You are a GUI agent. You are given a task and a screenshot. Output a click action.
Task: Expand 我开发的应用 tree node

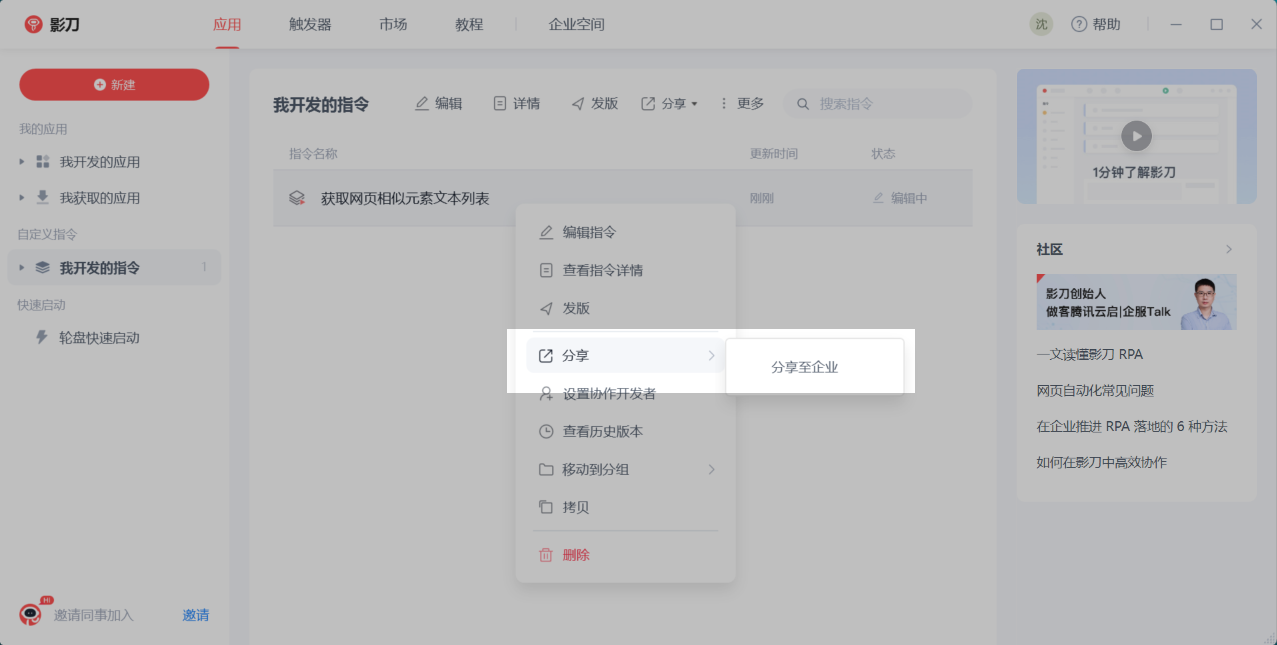point(22,162)
